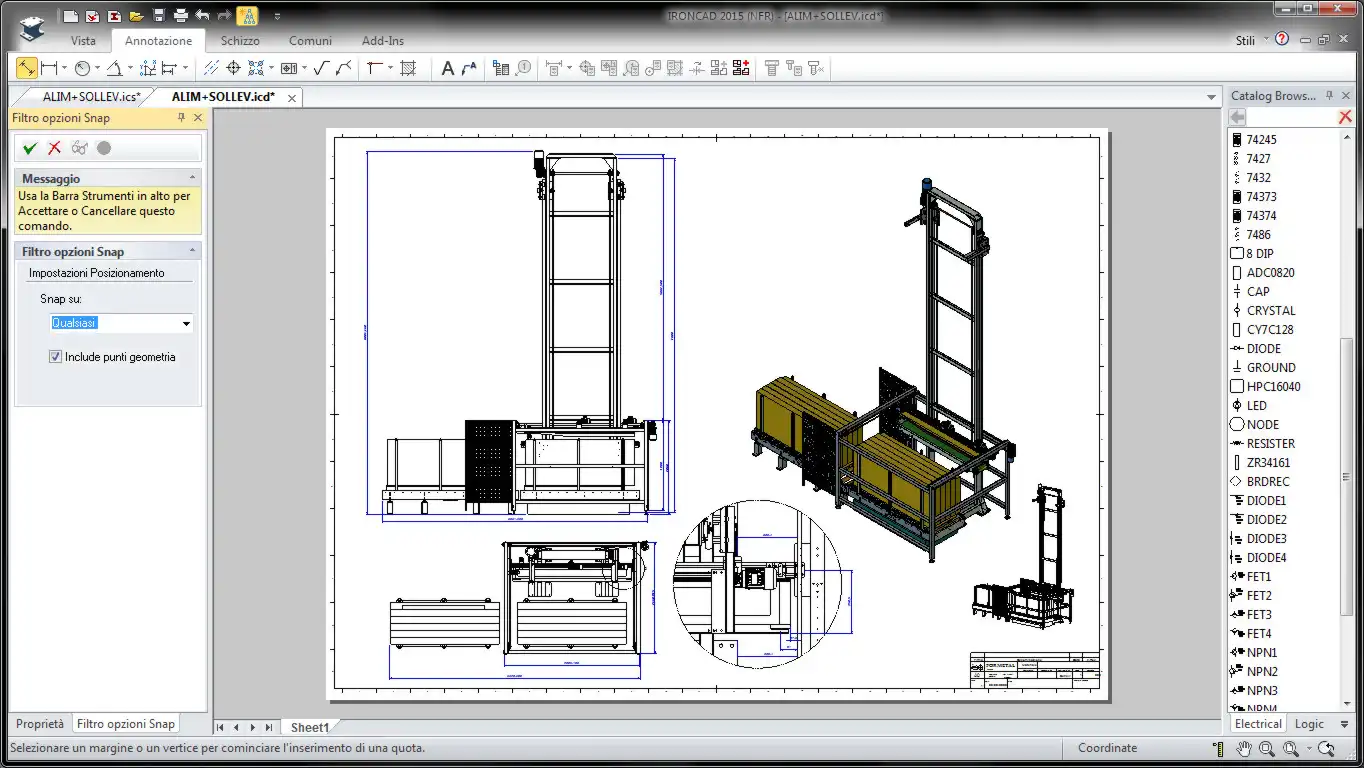Click the print icon in quick access toolbar
Screen dimensions: 1364x768
pyautogui.click(x=180, y=16)
